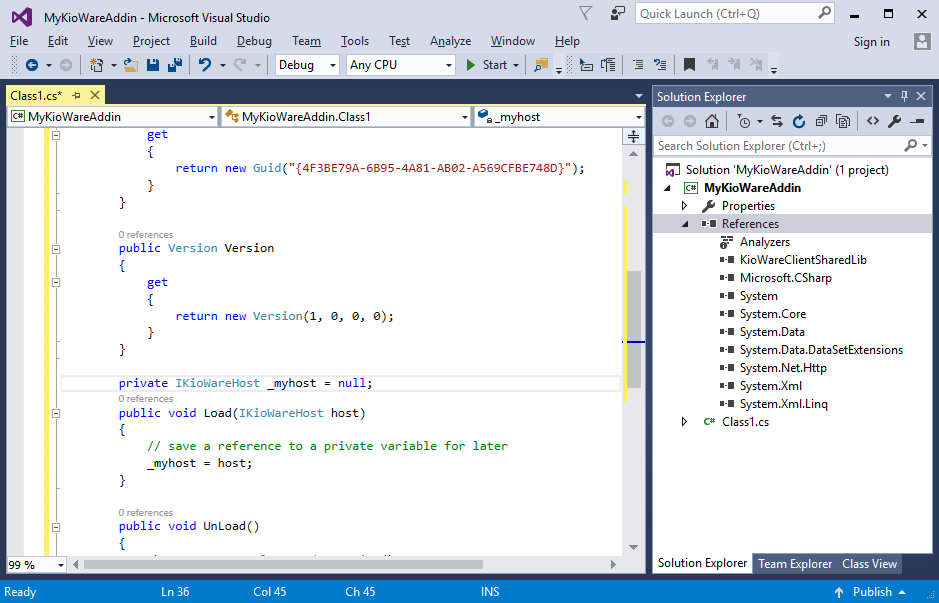Screen dimensions: 939x603
Task: Click the Find in Files icon
Action: click(x=541, y=65)
